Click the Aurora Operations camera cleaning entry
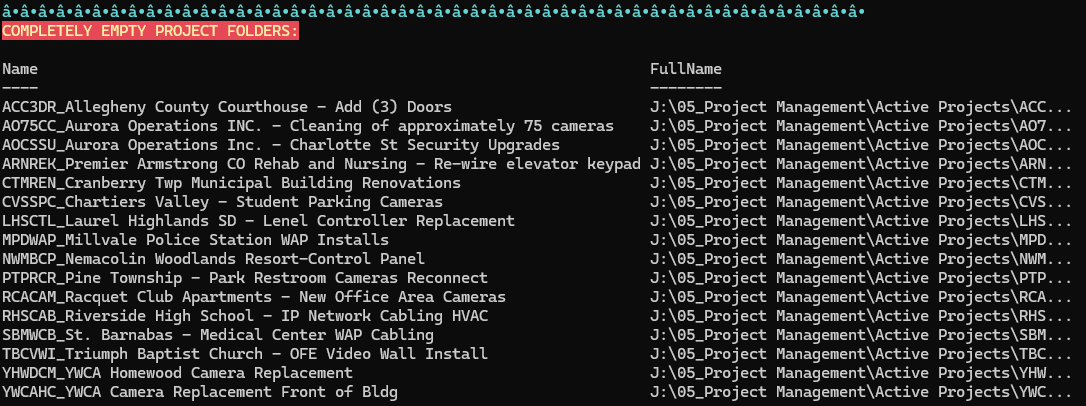 [x=308, y=126]
